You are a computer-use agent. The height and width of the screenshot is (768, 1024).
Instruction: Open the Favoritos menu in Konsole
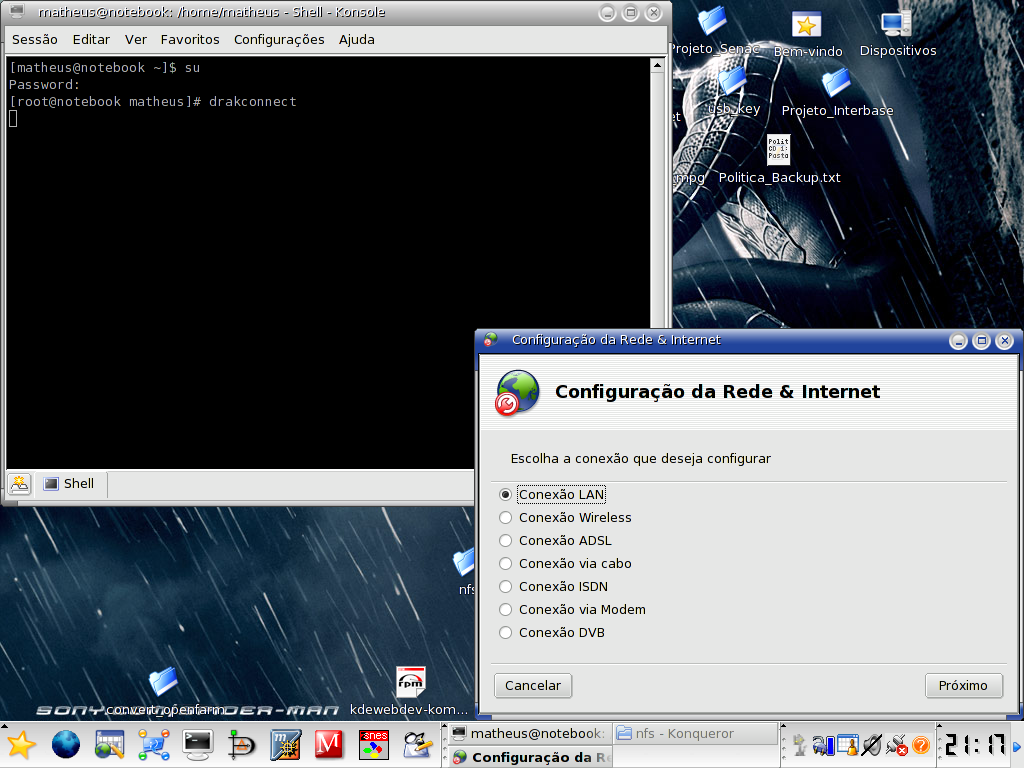[190, 40]
